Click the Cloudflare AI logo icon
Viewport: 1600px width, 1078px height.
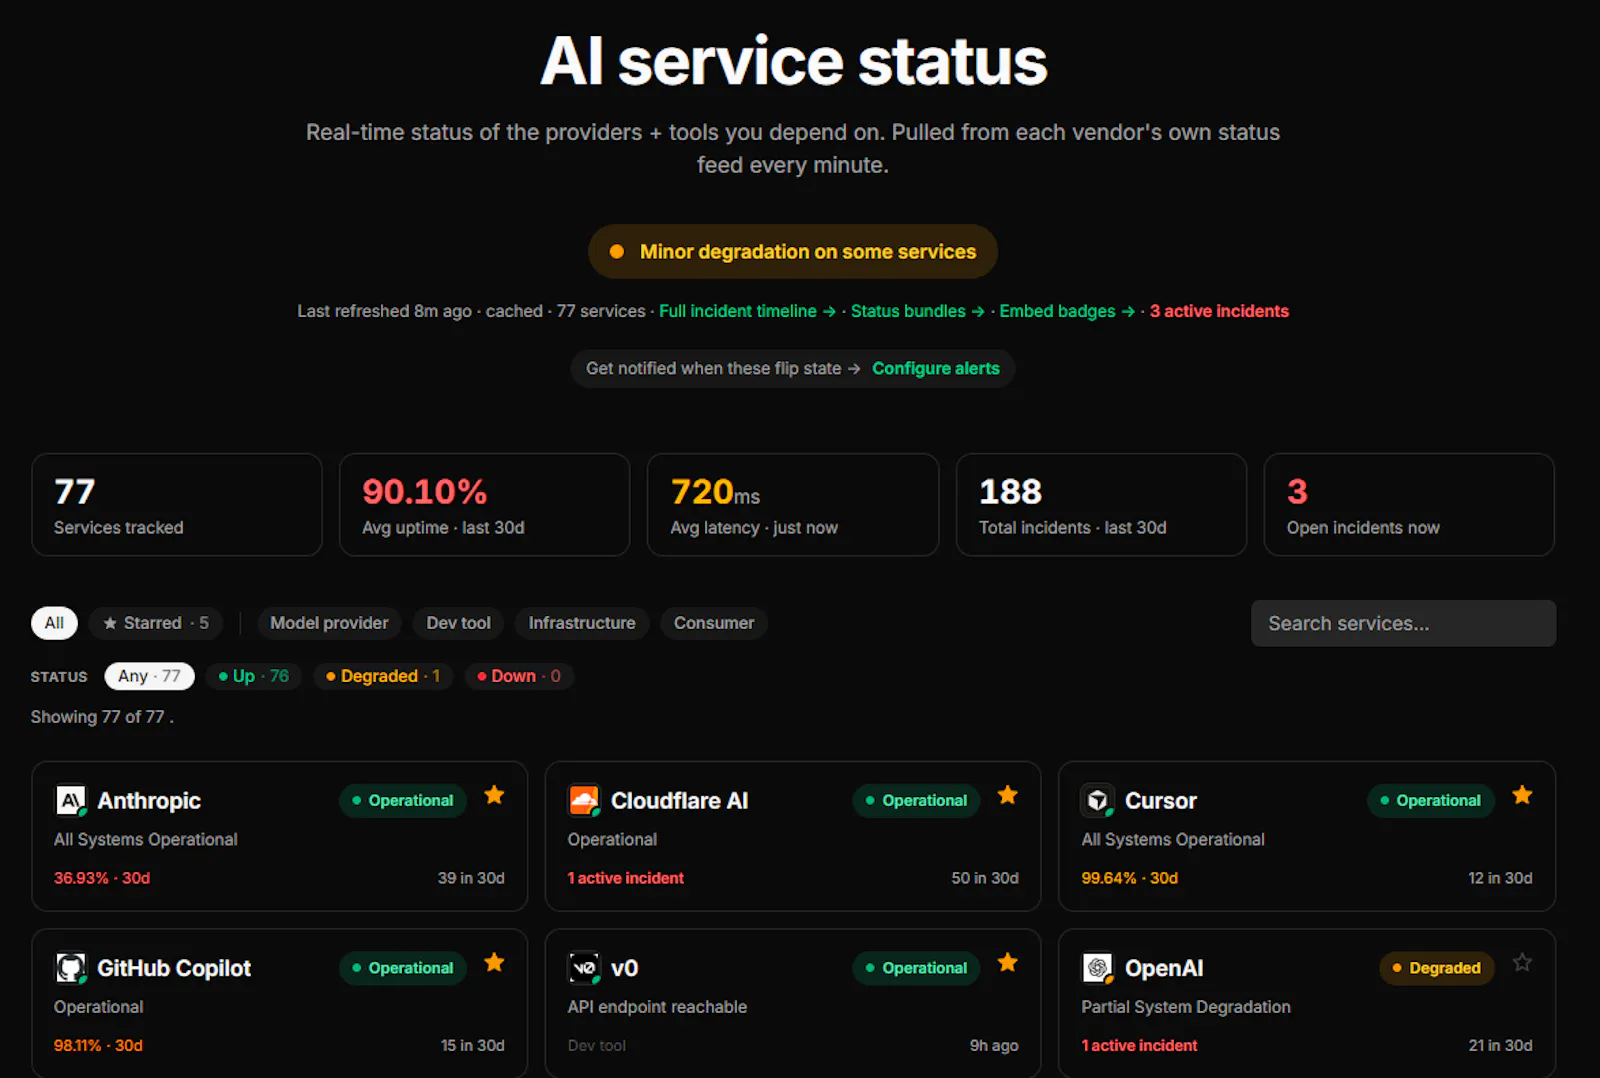pos(584,800)
